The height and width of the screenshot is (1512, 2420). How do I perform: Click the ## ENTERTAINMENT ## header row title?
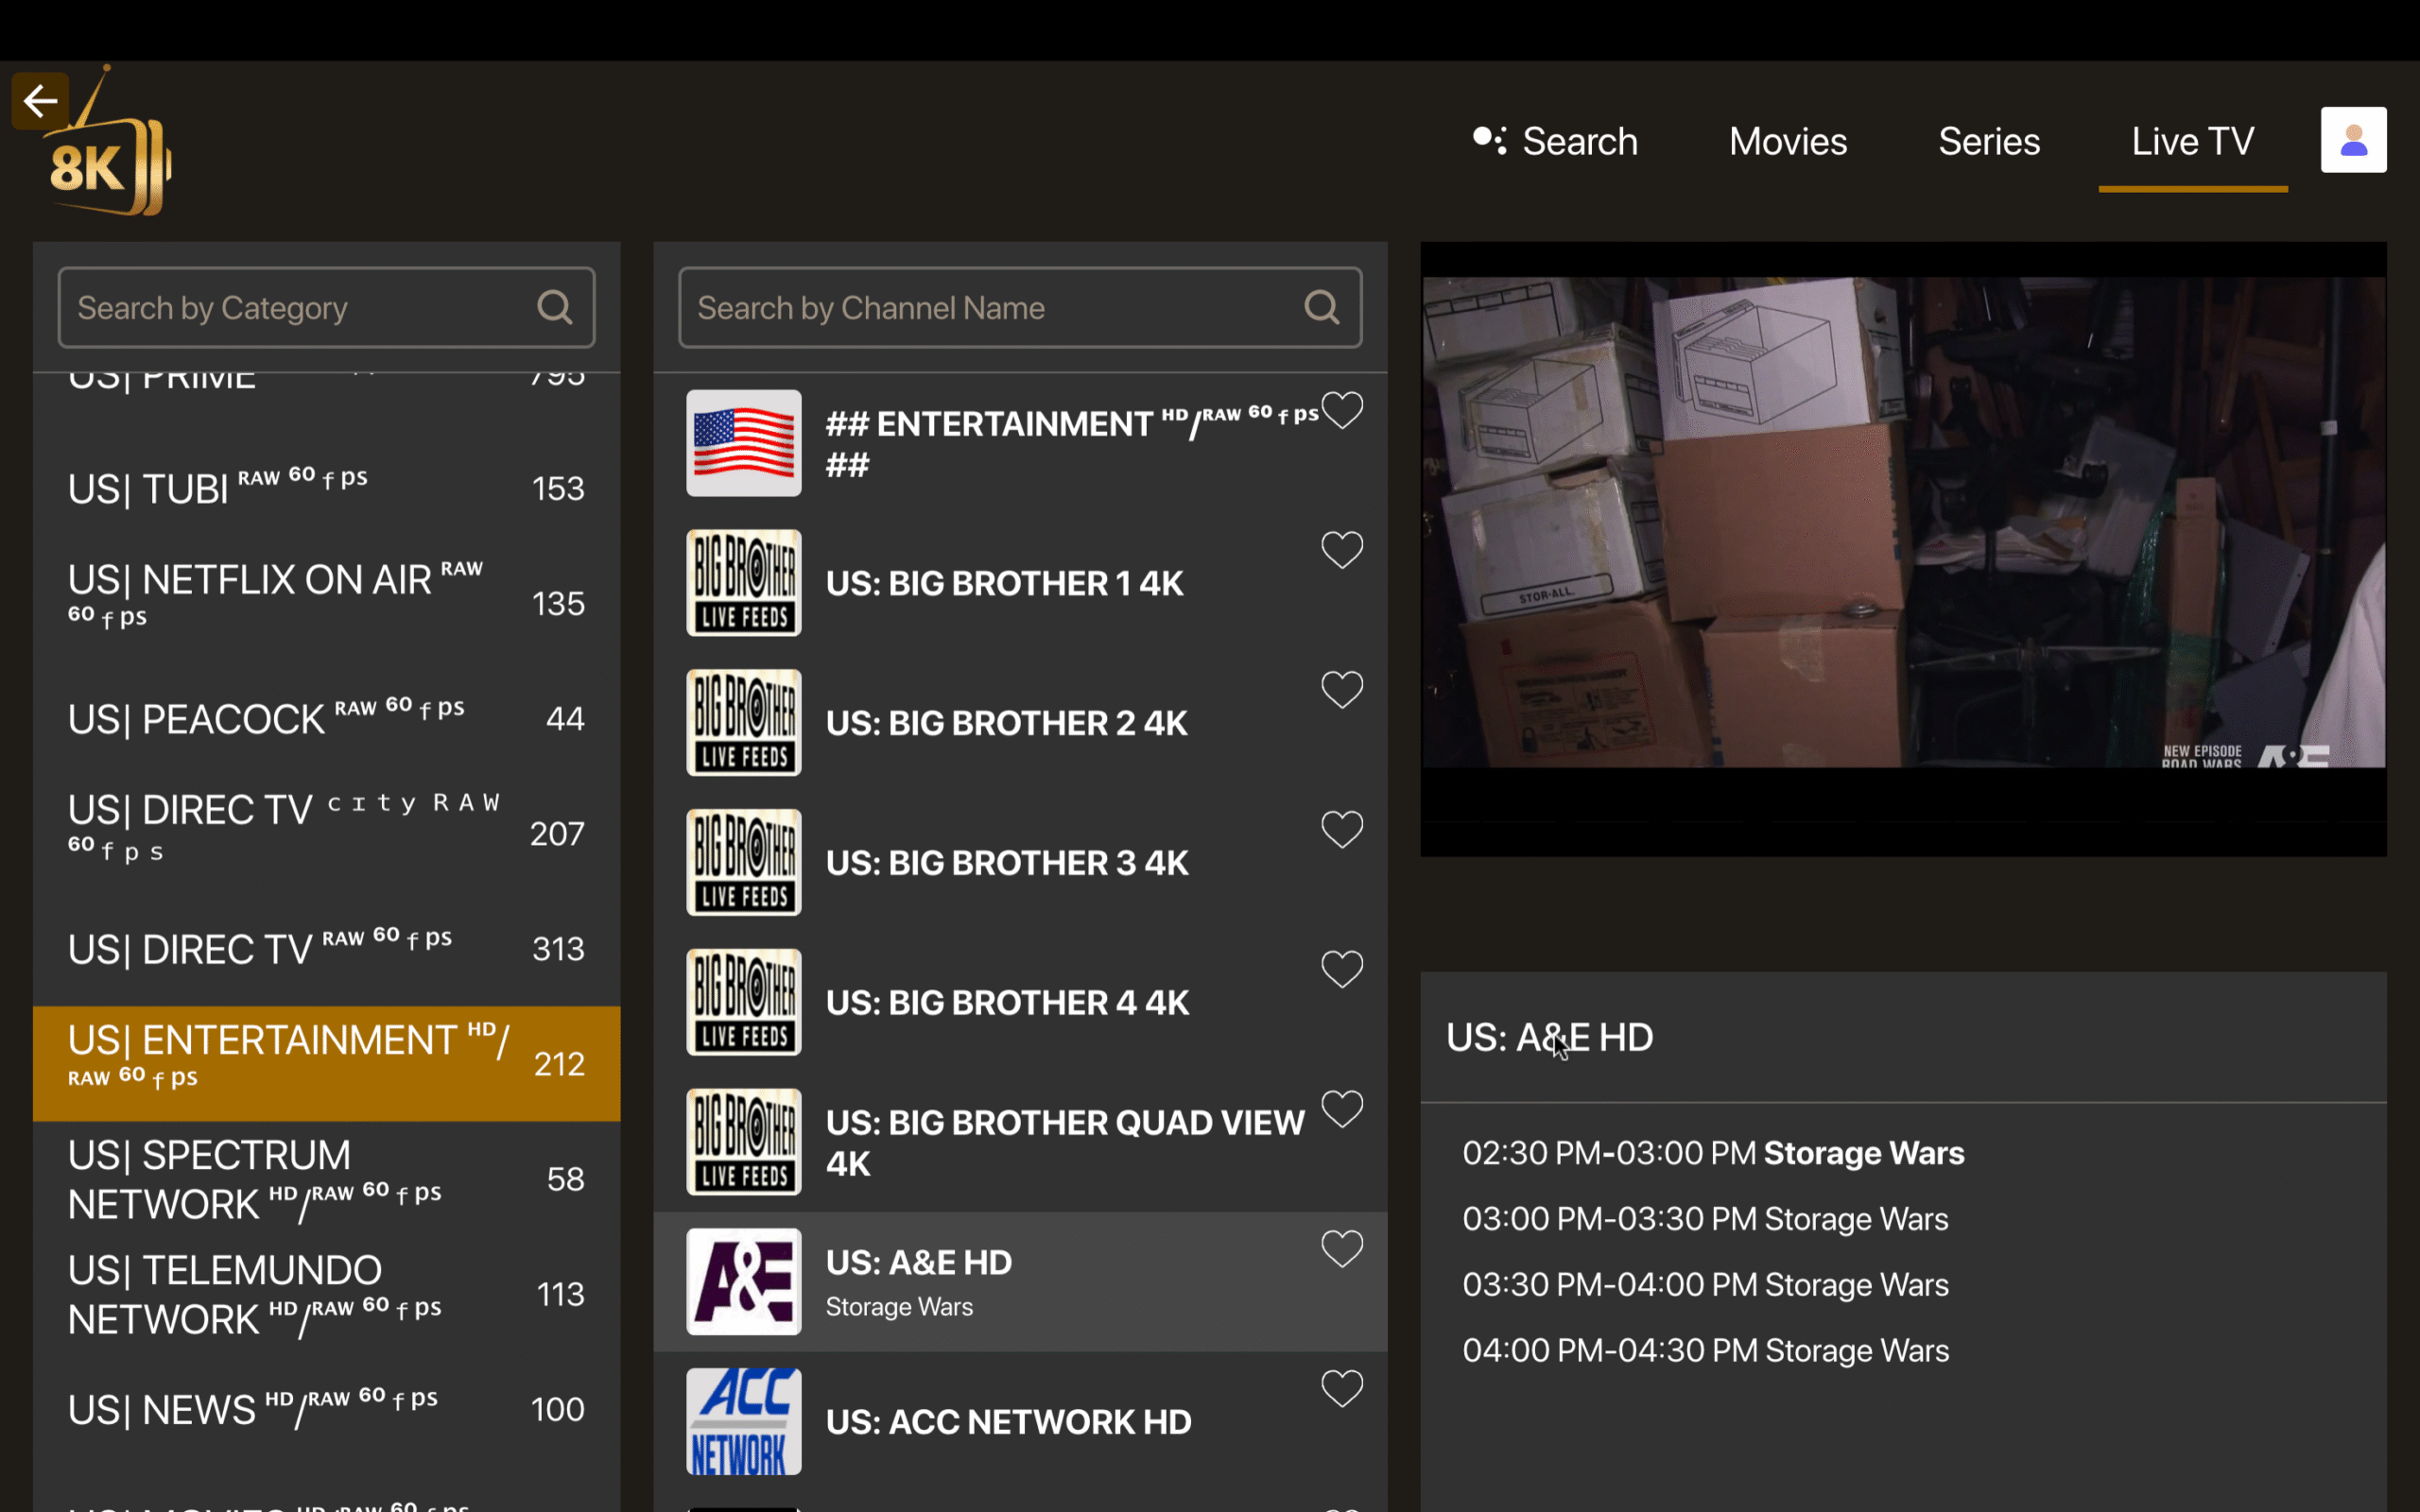click(1072, 442)
